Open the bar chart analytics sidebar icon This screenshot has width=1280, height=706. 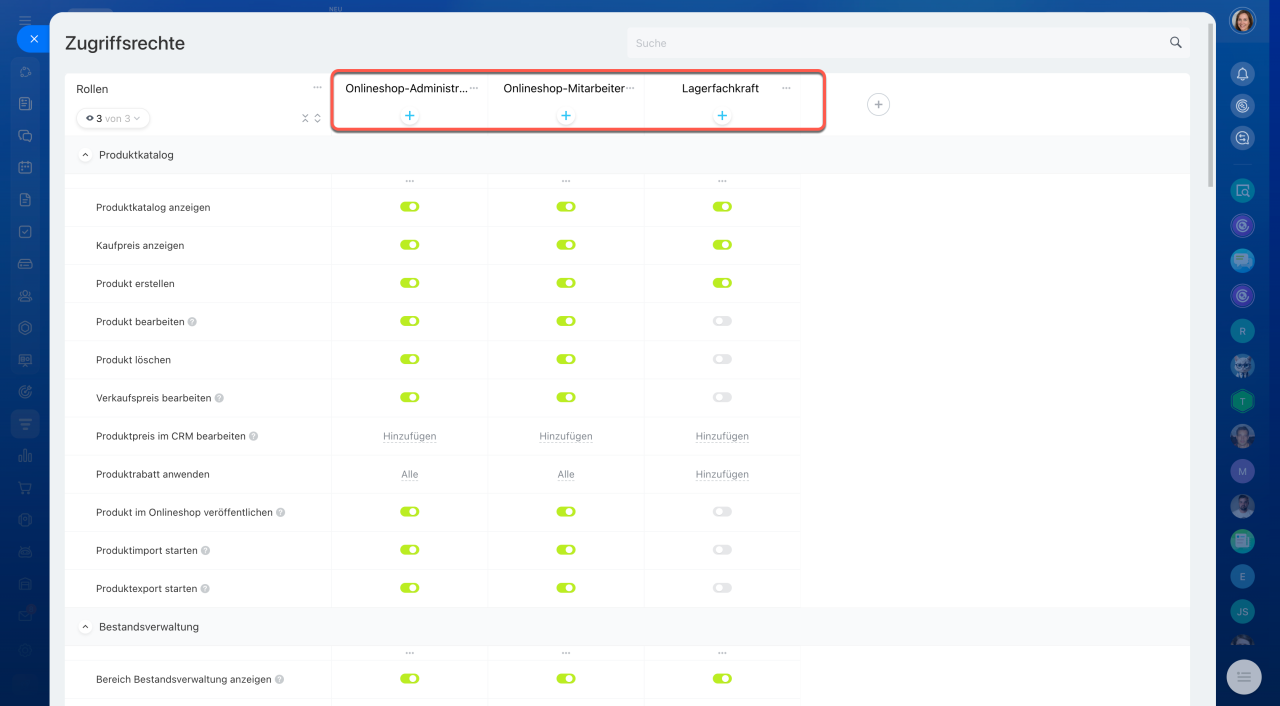tap(26, 456)
